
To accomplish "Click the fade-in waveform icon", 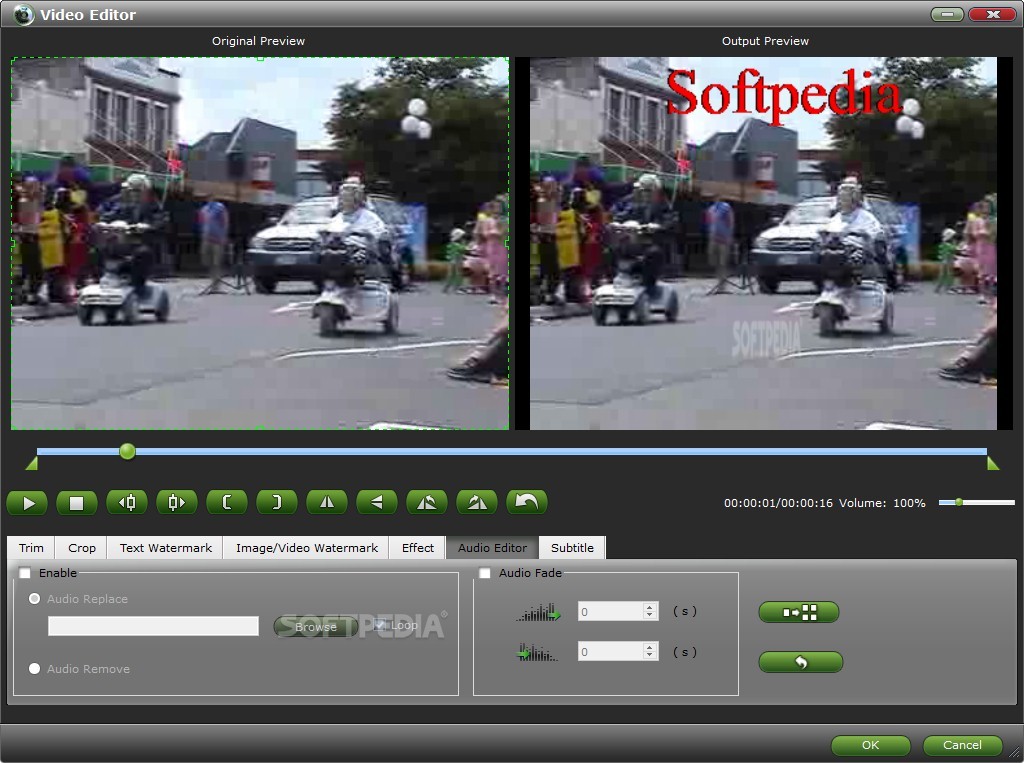I will pyautogui.click(x=538, y=612).
